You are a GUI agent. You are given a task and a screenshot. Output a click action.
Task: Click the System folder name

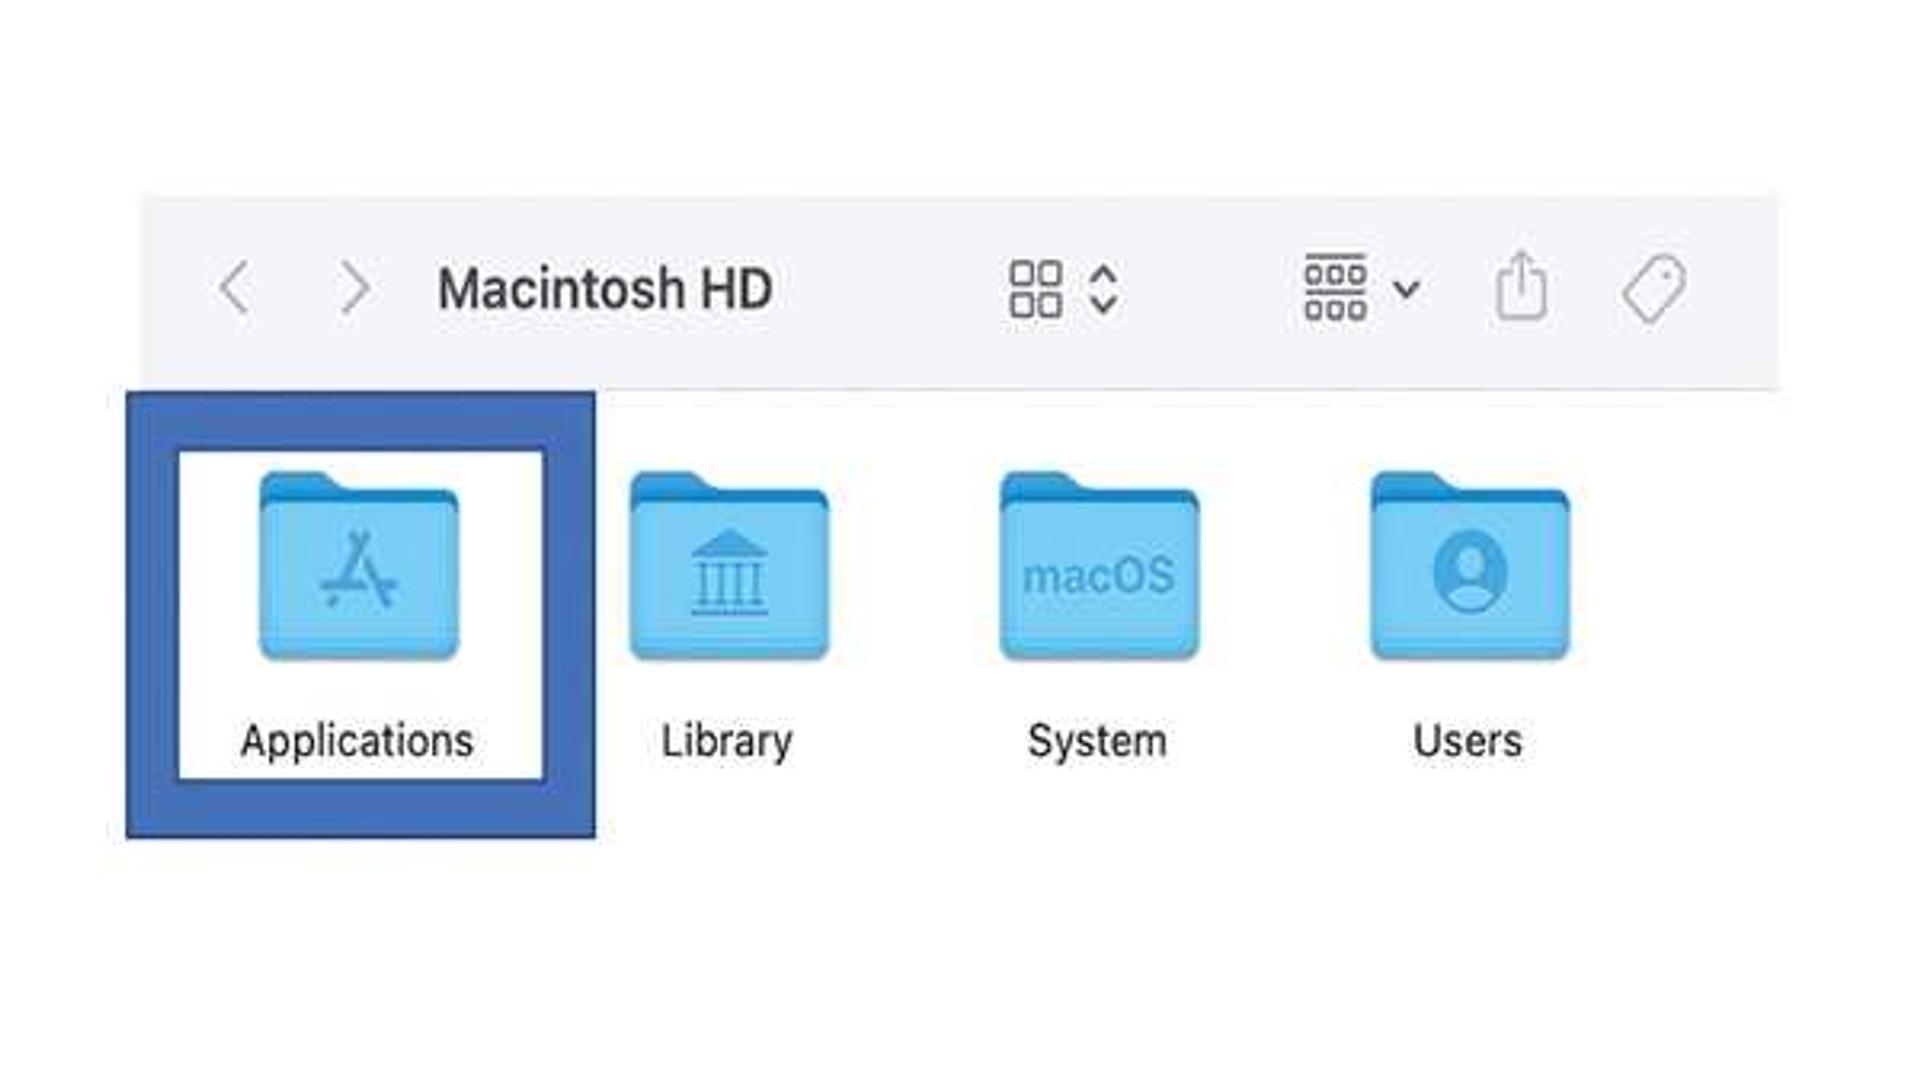1097,742
